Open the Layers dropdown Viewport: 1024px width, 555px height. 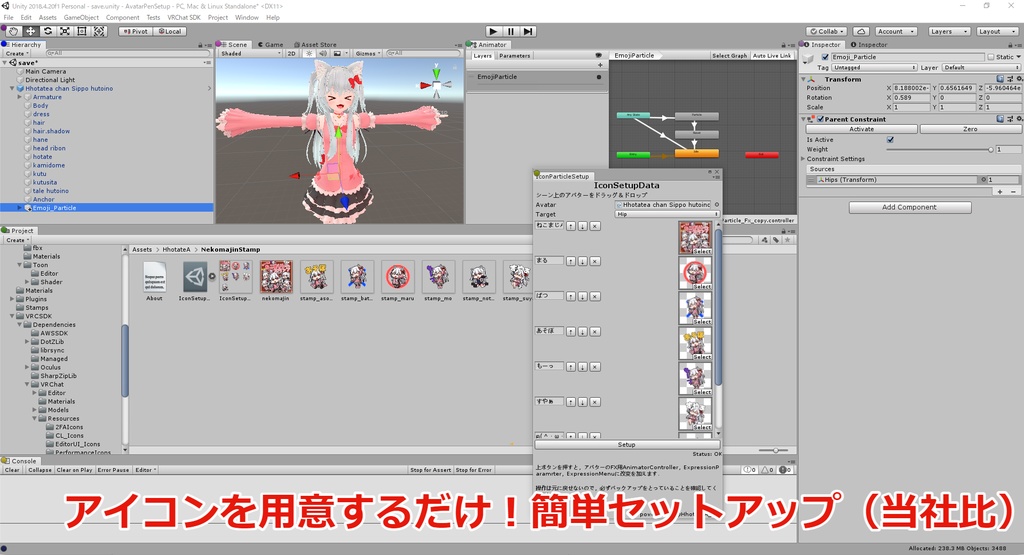(x=948, y=31)
